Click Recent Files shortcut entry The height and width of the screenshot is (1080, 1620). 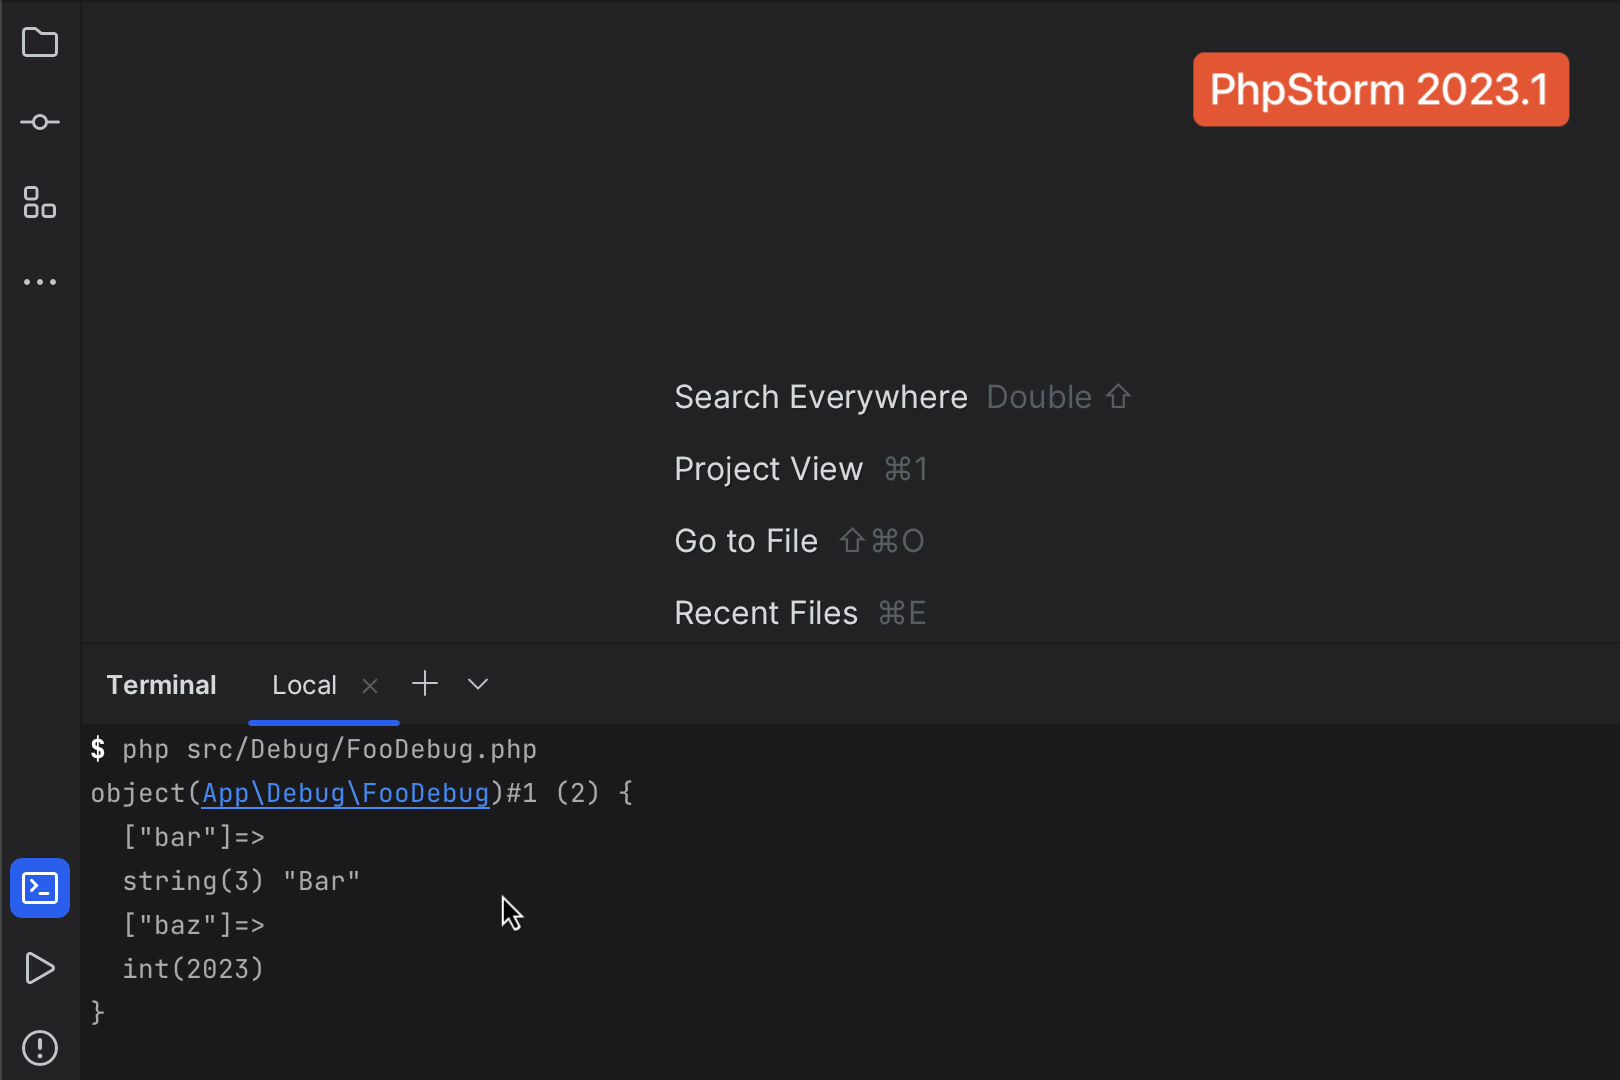pyautogui.click(x=766, y=612)
